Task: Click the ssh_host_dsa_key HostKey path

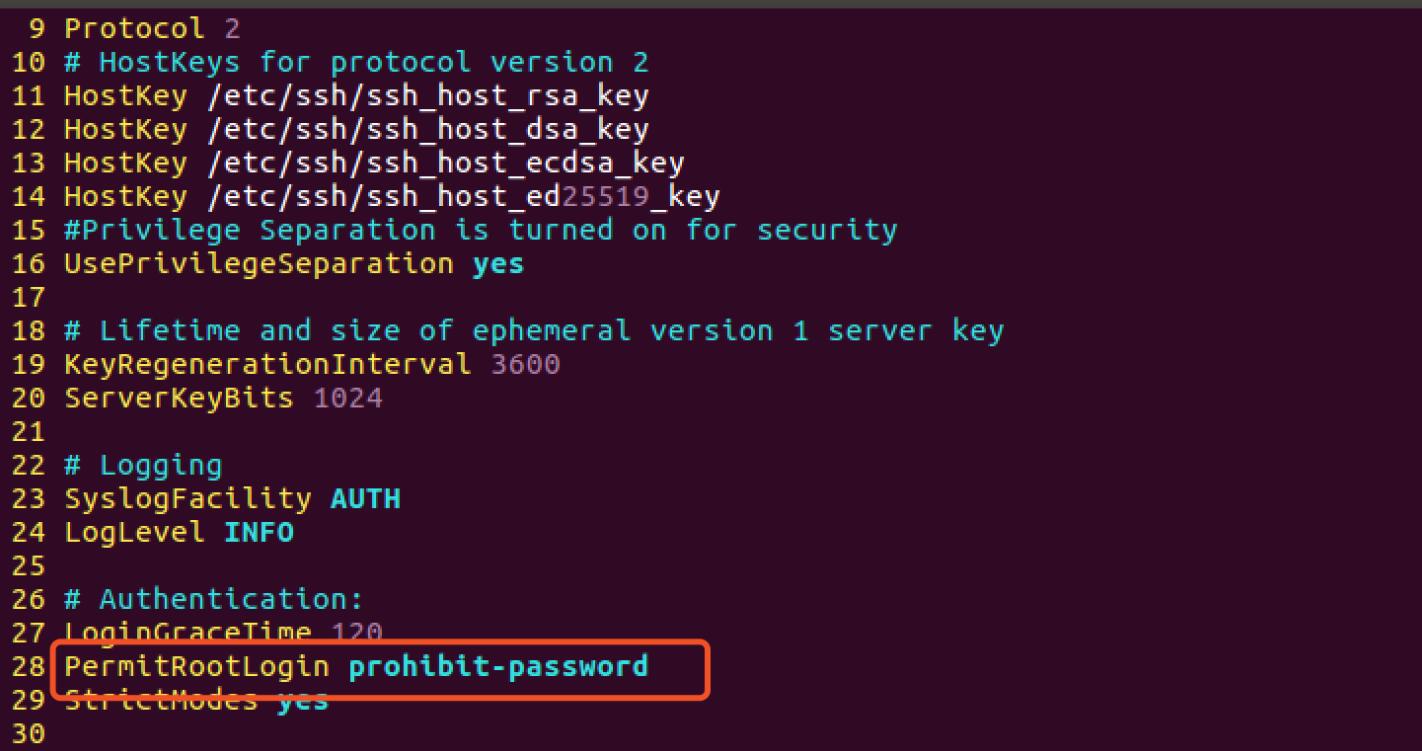Action: pos(428,130)
